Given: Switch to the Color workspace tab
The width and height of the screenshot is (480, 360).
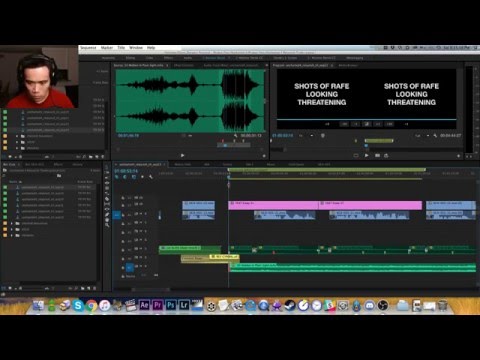Looking at the screenshot, I should click(149, 58).
